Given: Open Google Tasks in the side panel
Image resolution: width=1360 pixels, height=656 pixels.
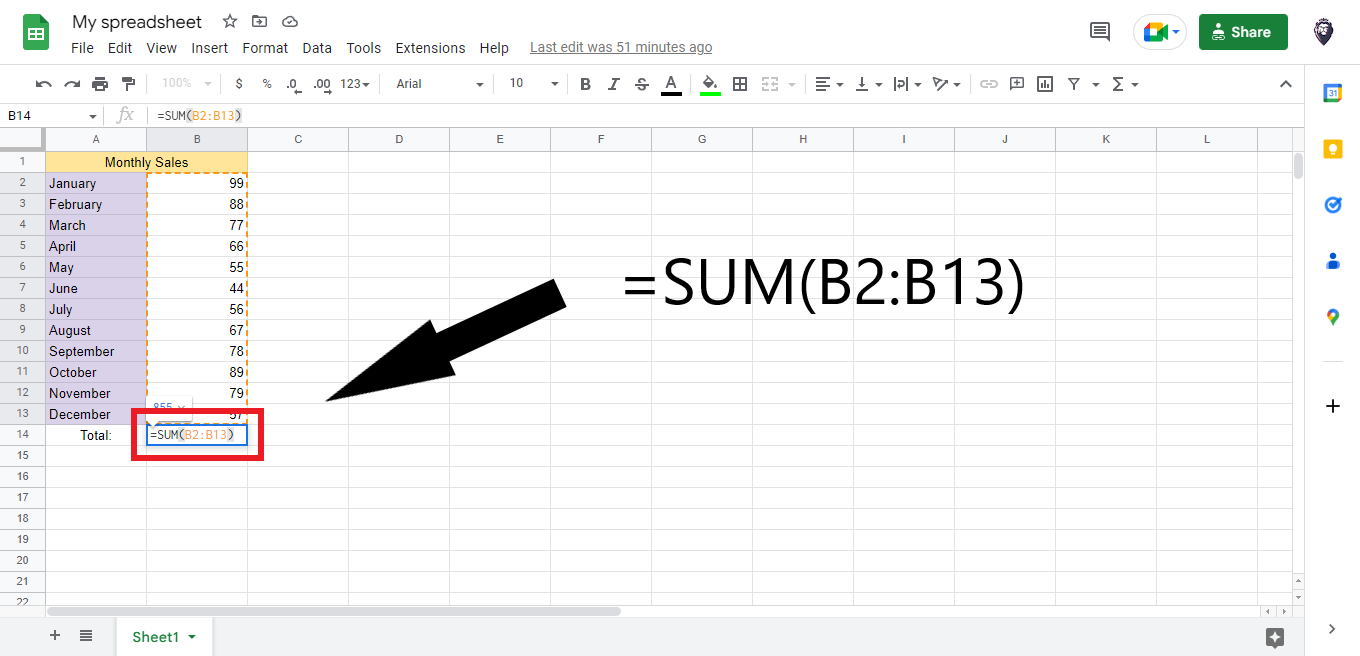Looking at the screenshot, I should pos(1332,205).
